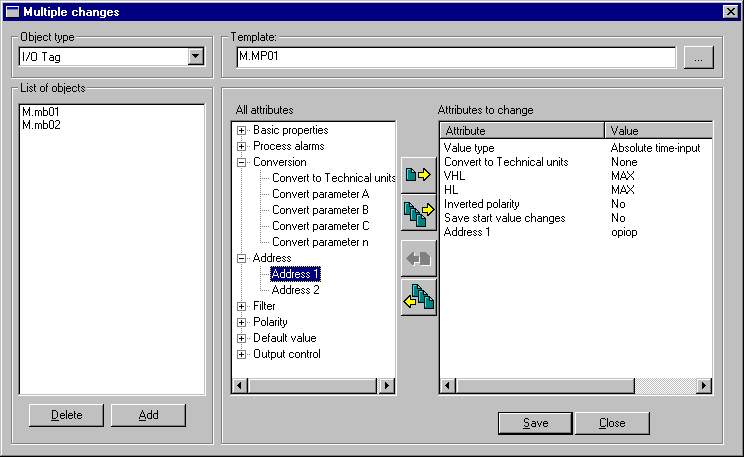This screenshot has width=744, height=457.
Task: Click the remove all attributes arrow button
Action: (417, 296)
